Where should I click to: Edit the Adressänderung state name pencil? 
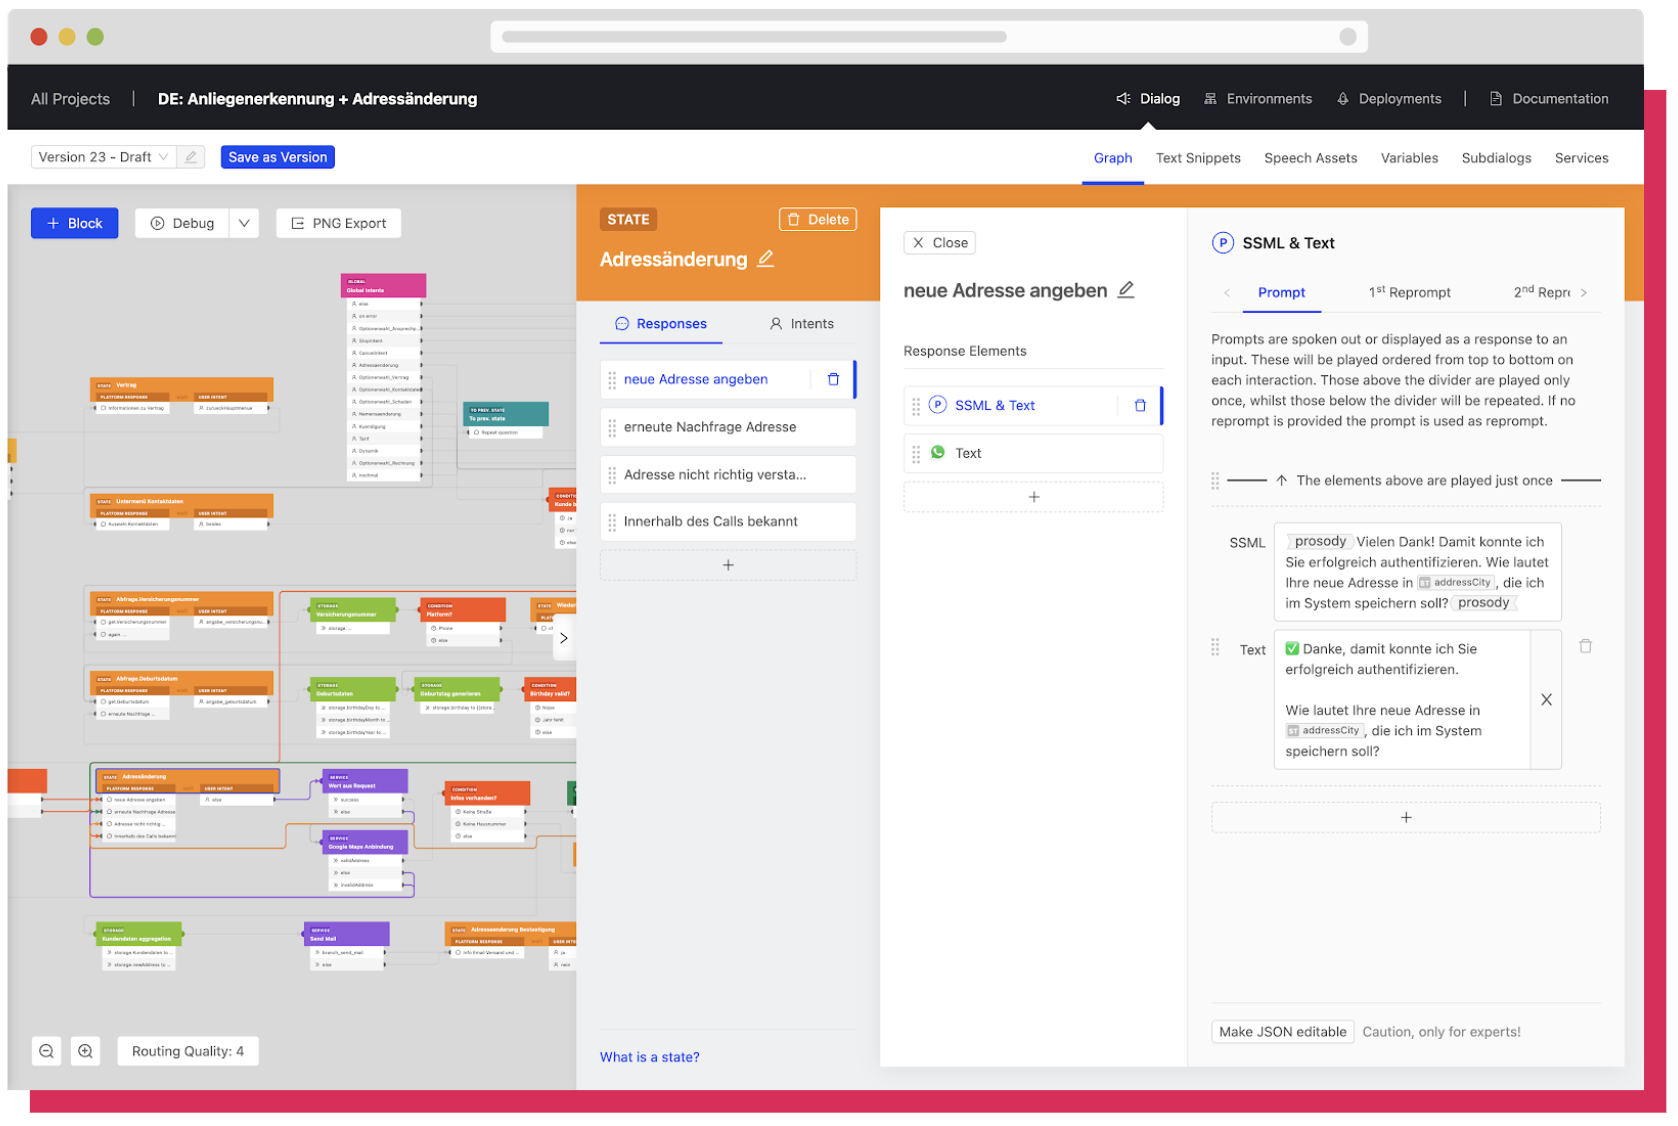click(x=766, y=259)
